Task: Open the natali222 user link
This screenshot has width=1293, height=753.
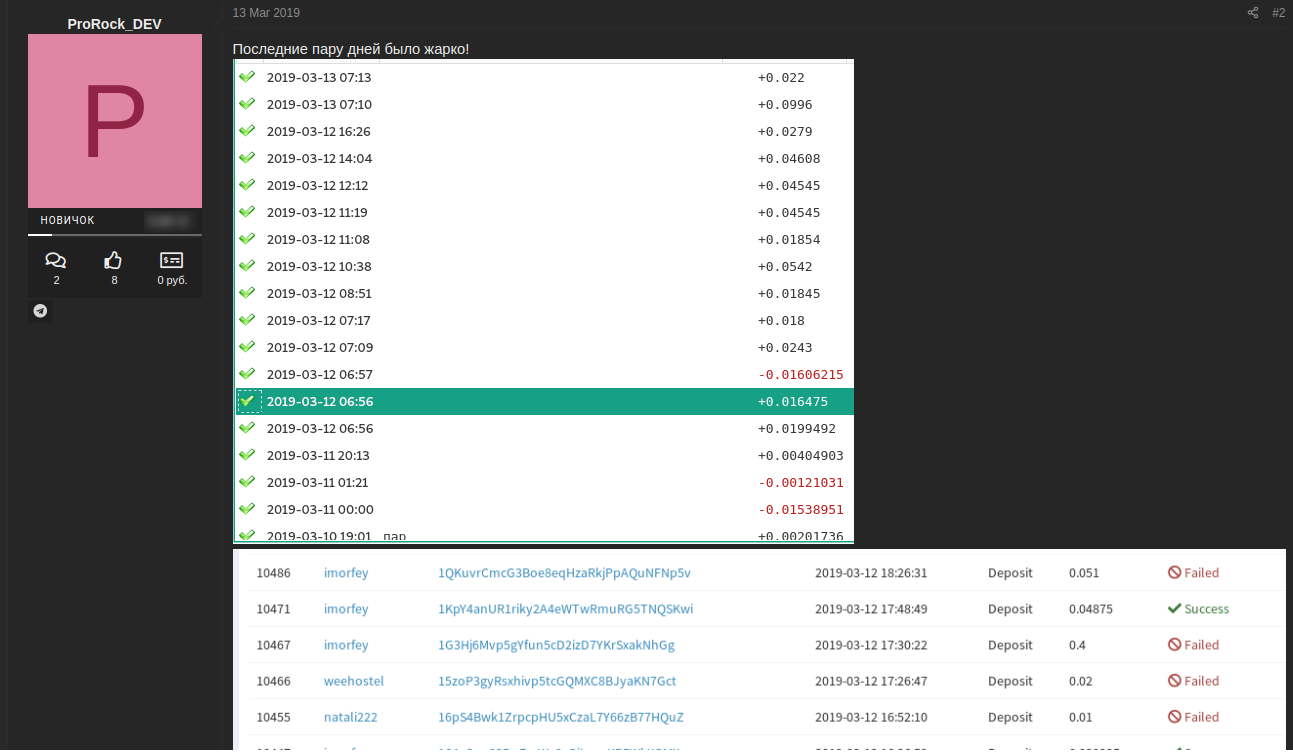Action: 350,717
